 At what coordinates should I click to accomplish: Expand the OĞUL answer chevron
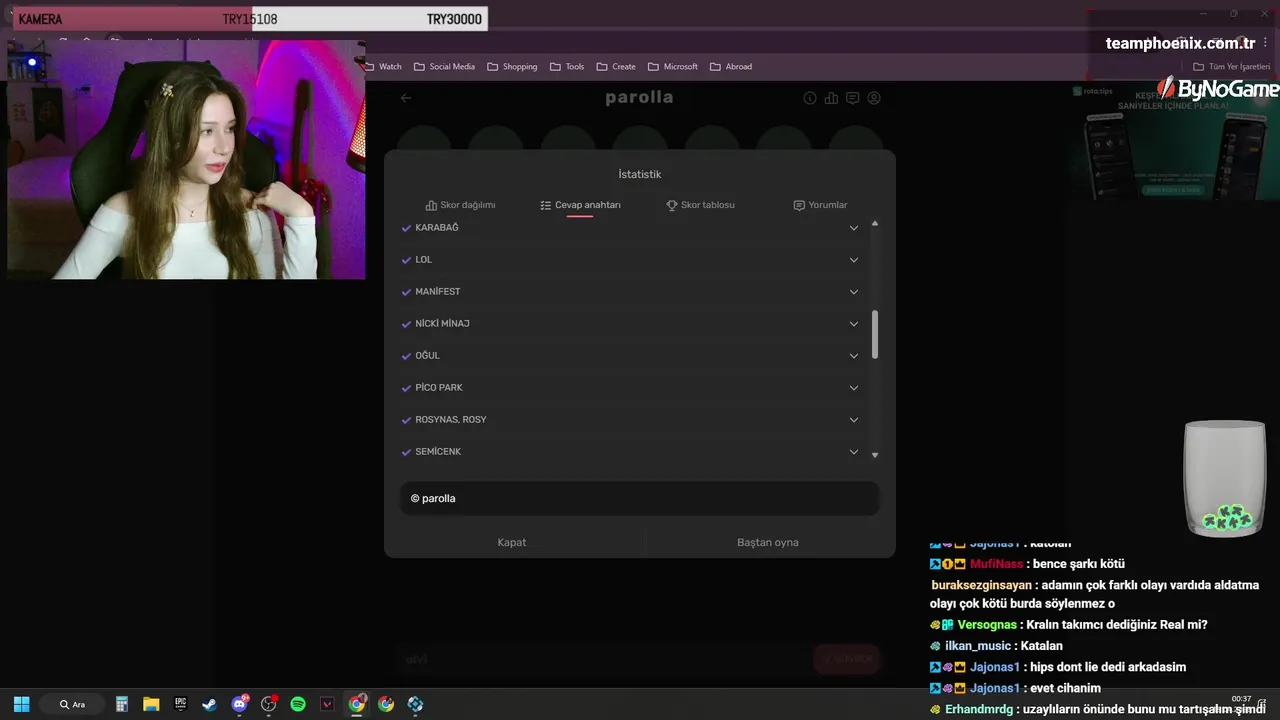[x=854, y=356]
